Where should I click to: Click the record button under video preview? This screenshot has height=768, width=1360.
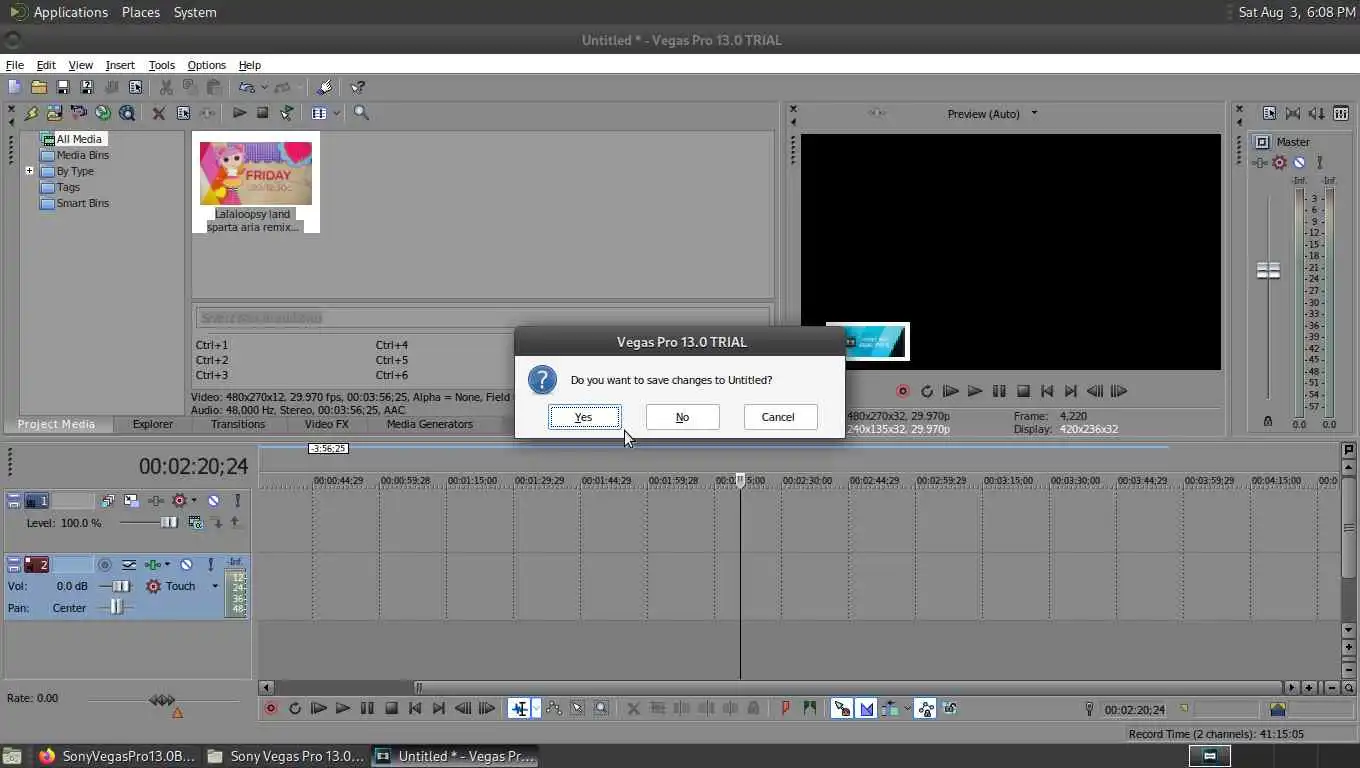click(x=903, y=391)
